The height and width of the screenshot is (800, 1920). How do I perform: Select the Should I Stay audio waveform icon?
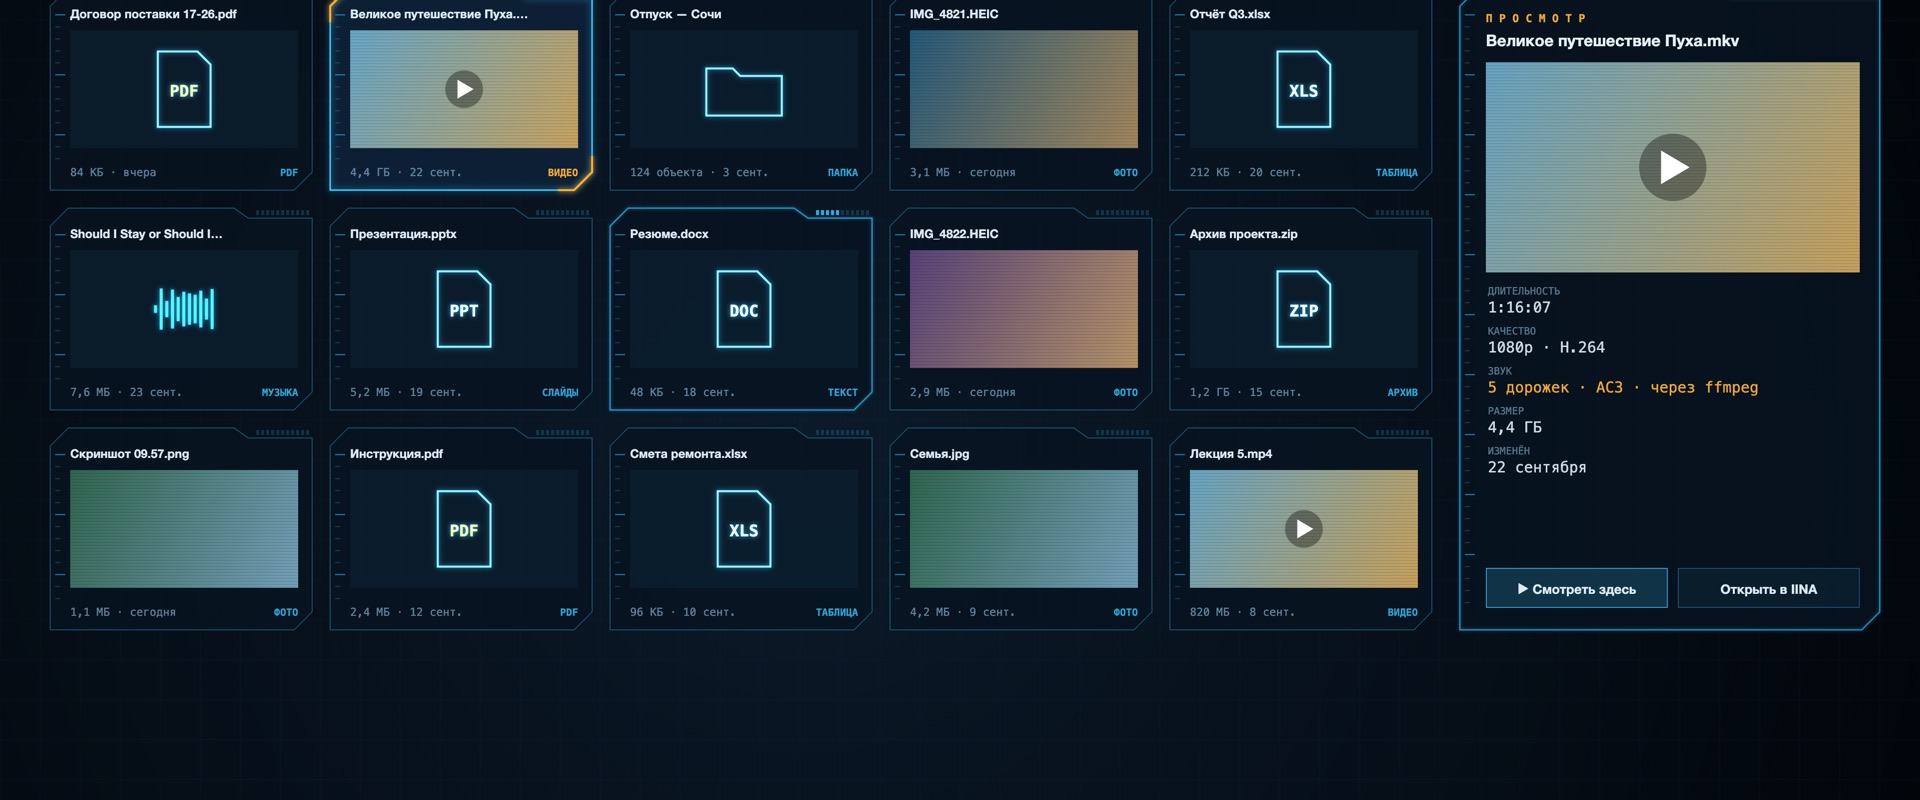click(184, 309)
